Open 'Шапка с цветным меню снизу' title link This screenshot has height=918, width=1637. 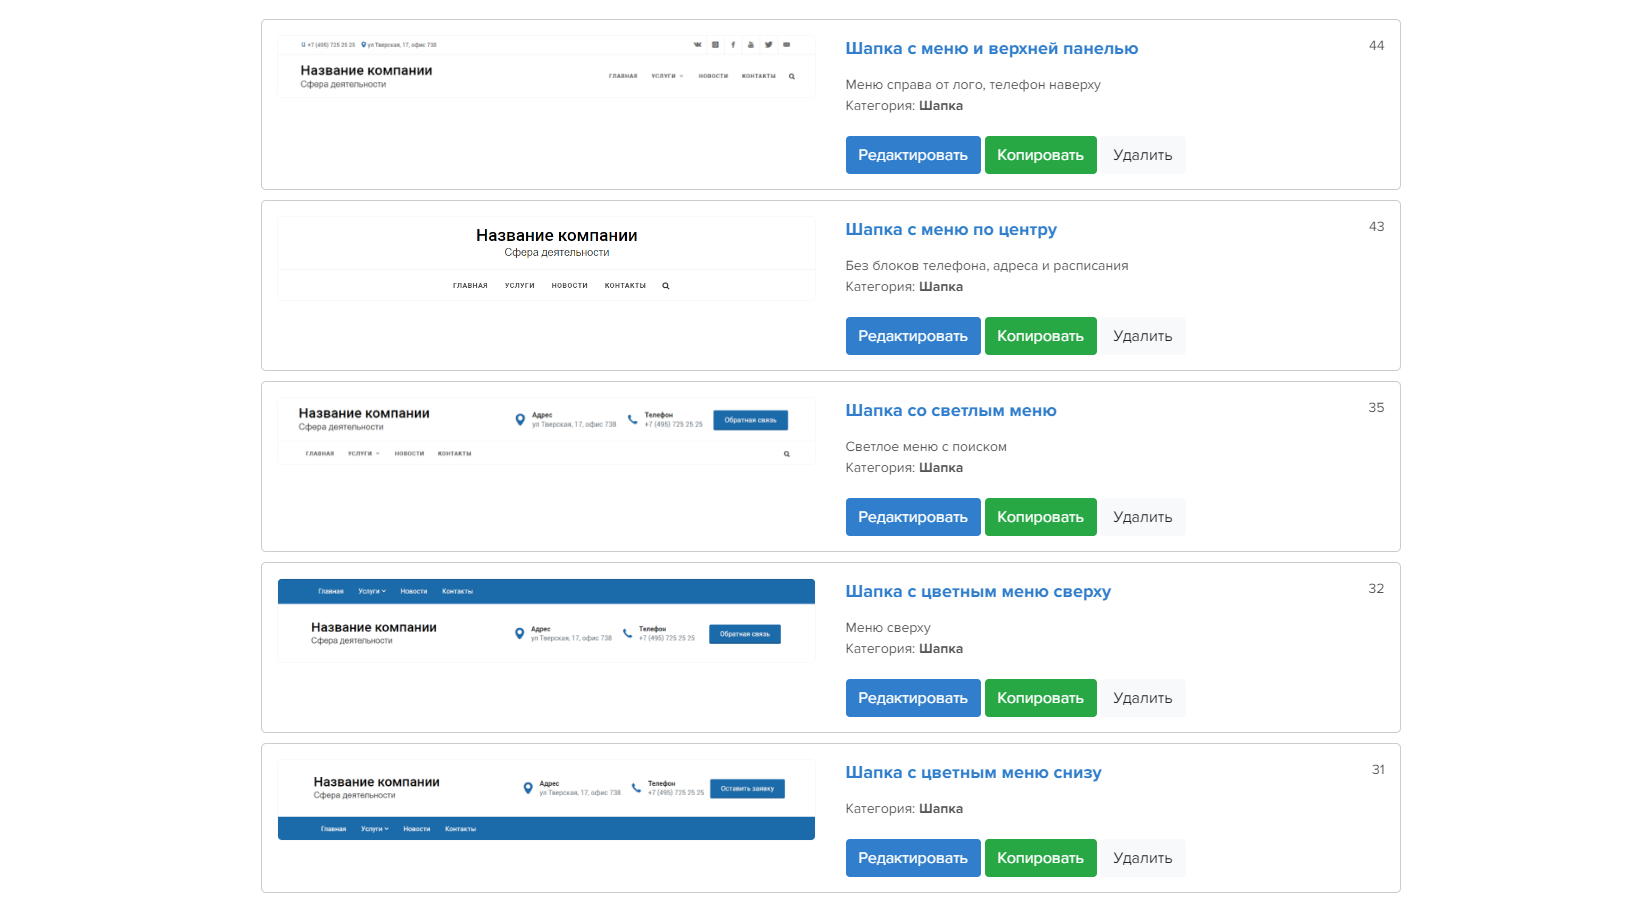click(x=974, y=772)
